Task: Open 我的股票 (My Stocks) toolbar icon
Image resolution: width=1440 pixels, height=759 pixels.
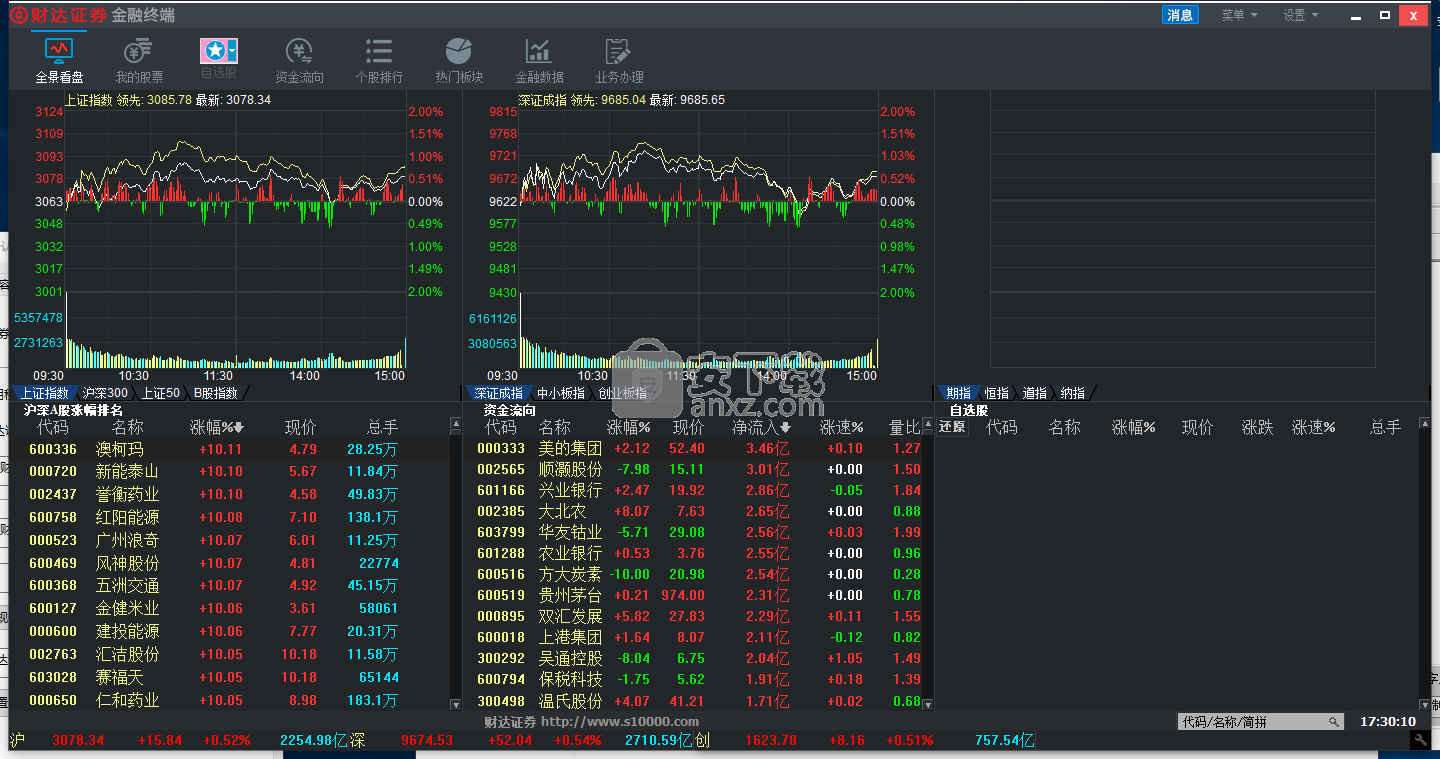Action: (x=139, y=50)
